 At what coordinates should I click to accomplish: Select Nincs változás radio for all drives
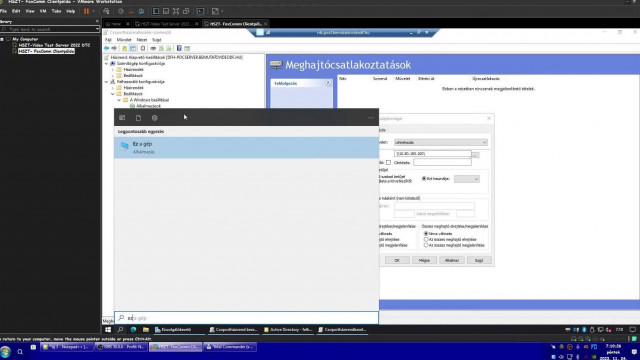pyautogui.click(x=426, y=233)
